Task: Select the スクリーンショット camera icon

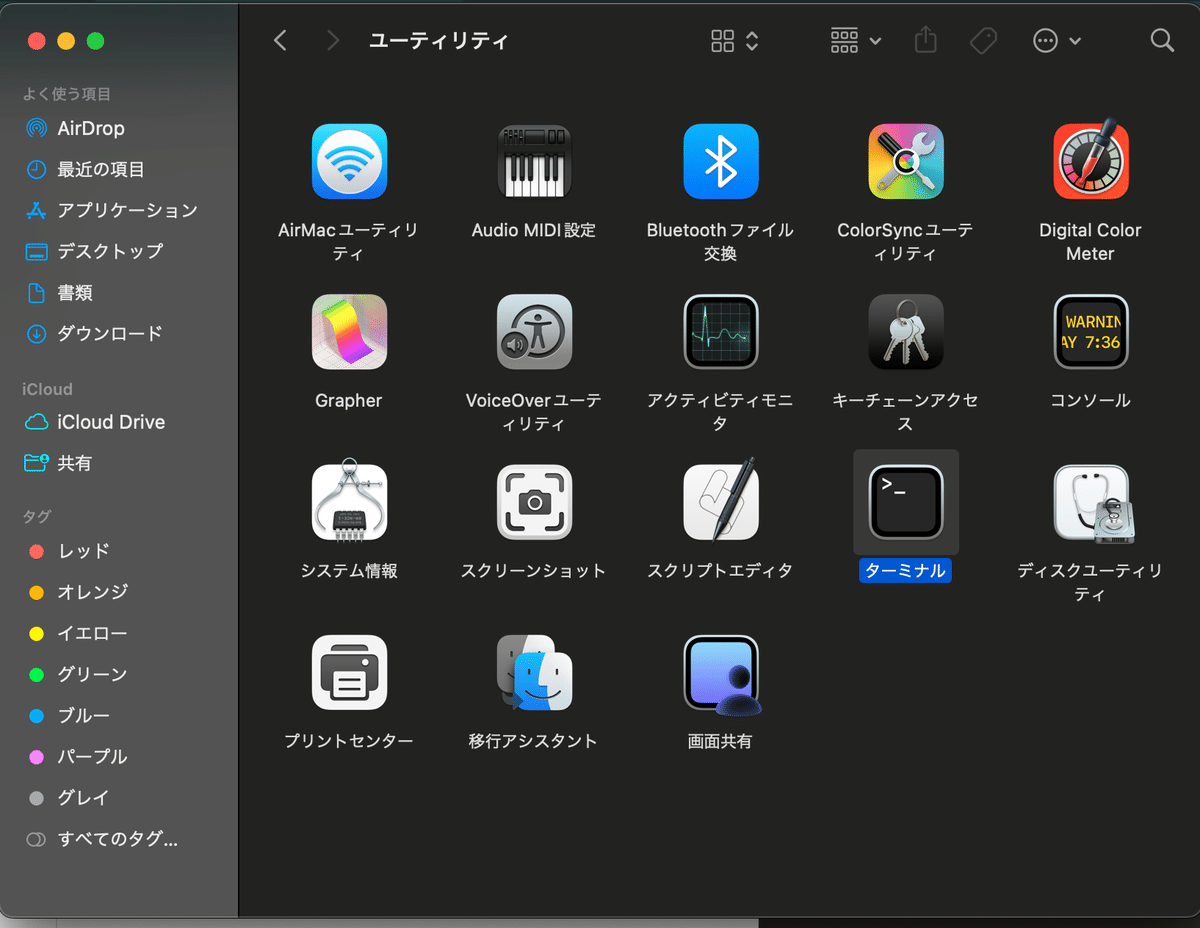Action: point(534,502)
